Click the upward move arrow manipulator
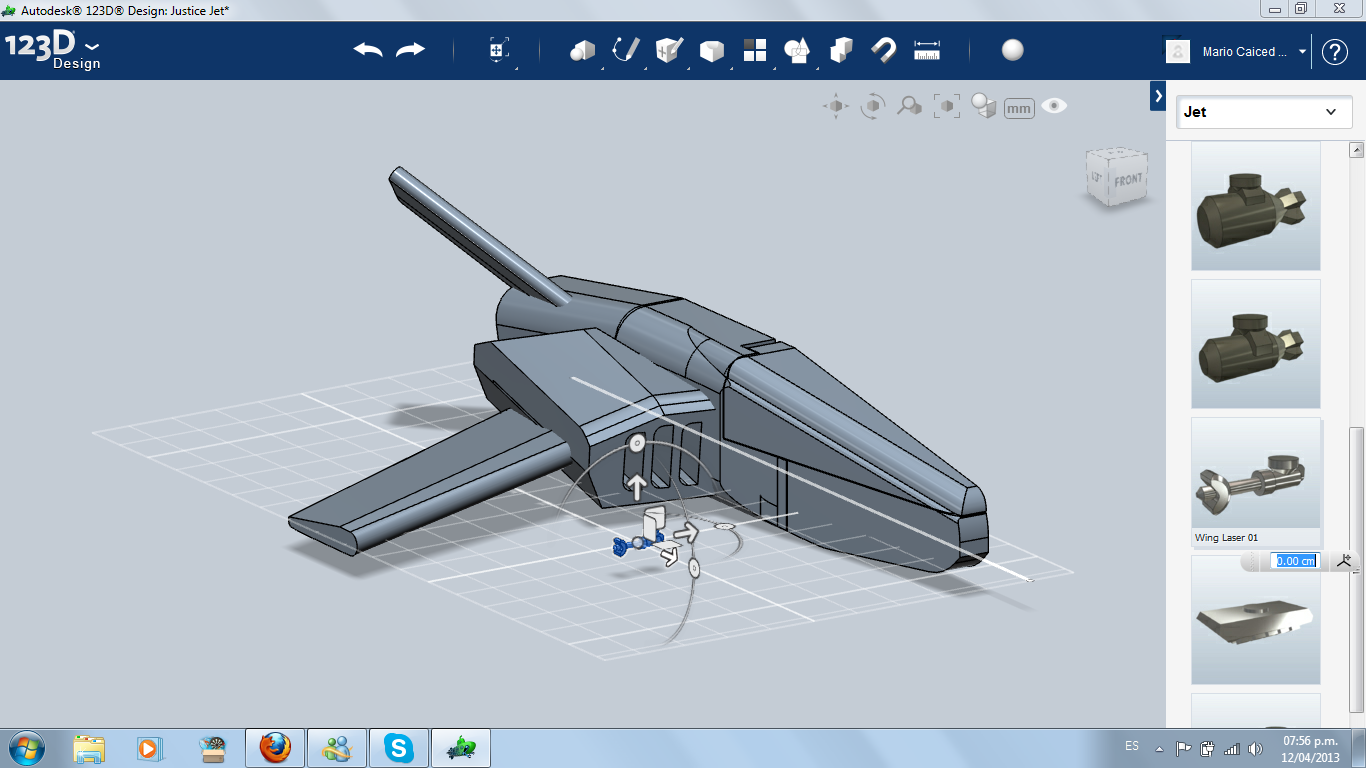Viewport: 1366px width, 768px height. (x=636, y=486)
